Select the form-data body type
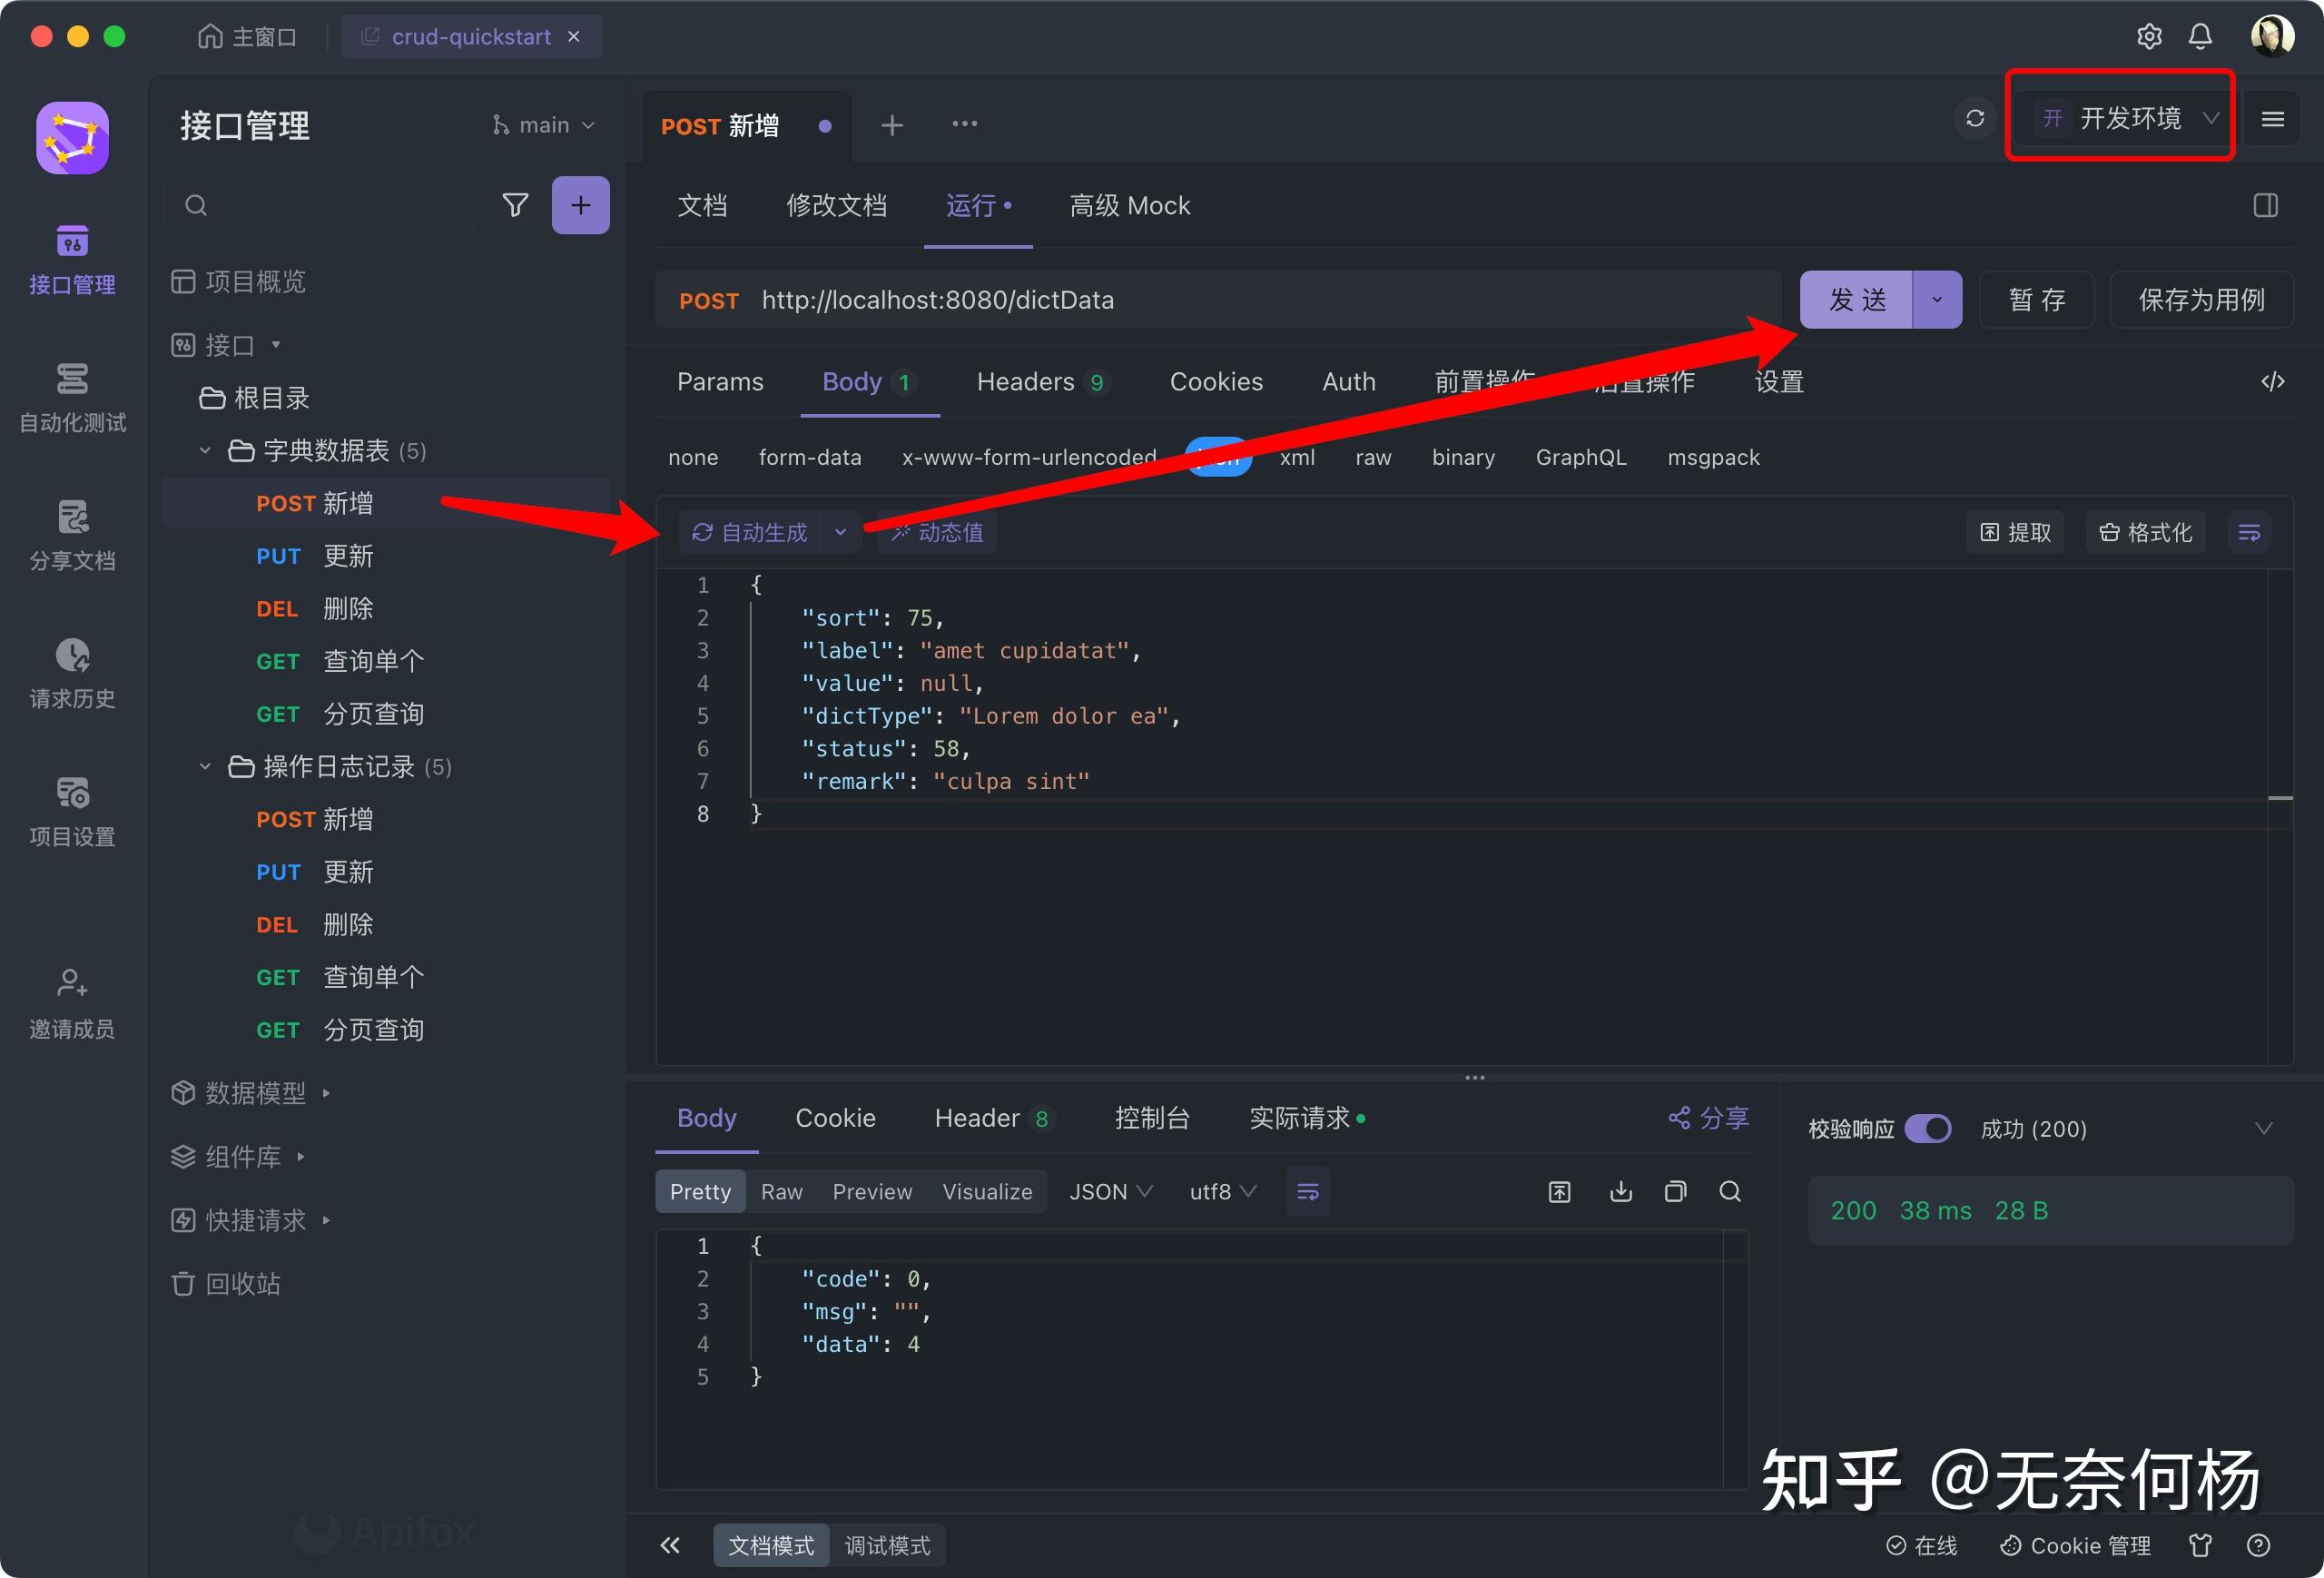The width and height of the screenshot is (2324, 1578). click(809, 457)
